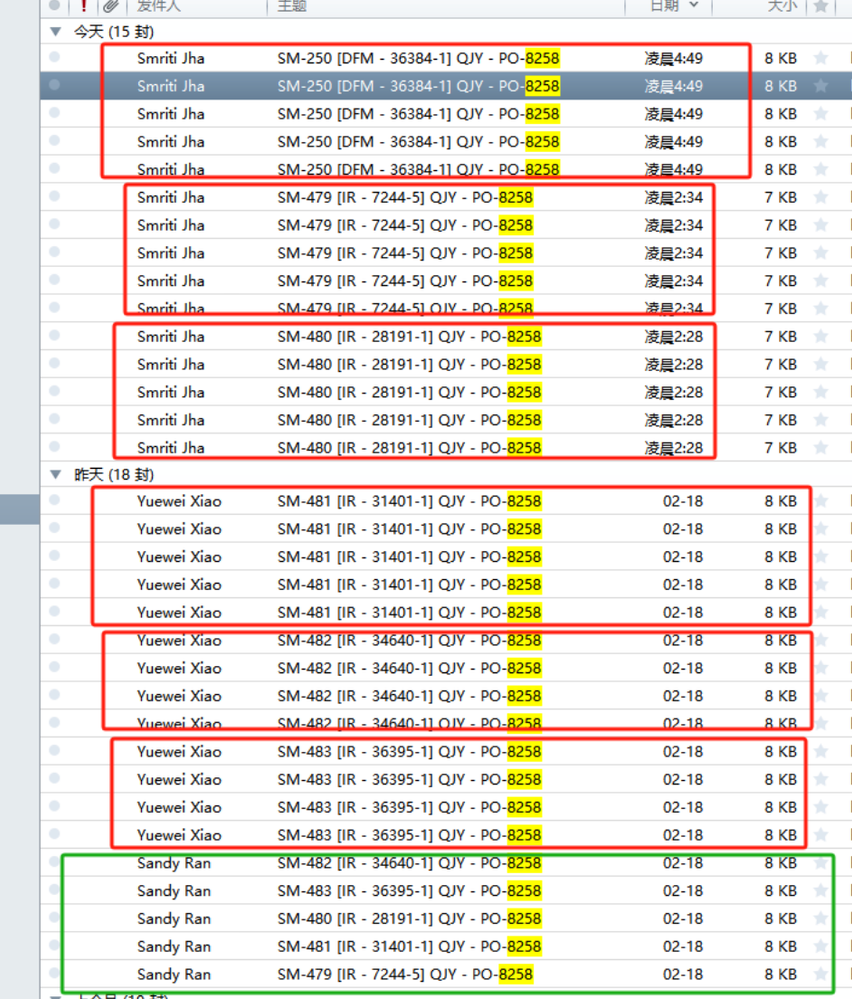The height and width of the screenshot is (999, 852).
Task: Star Sandy Ran's SM-480 email
Action: pos(821,919)
